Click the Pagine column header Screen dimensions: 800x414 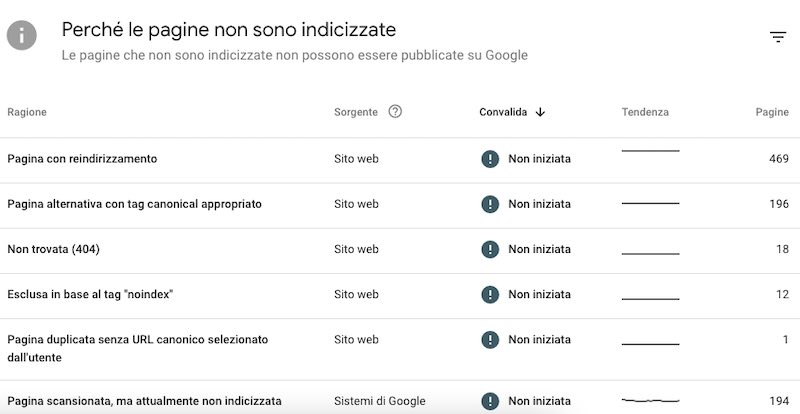772,112
